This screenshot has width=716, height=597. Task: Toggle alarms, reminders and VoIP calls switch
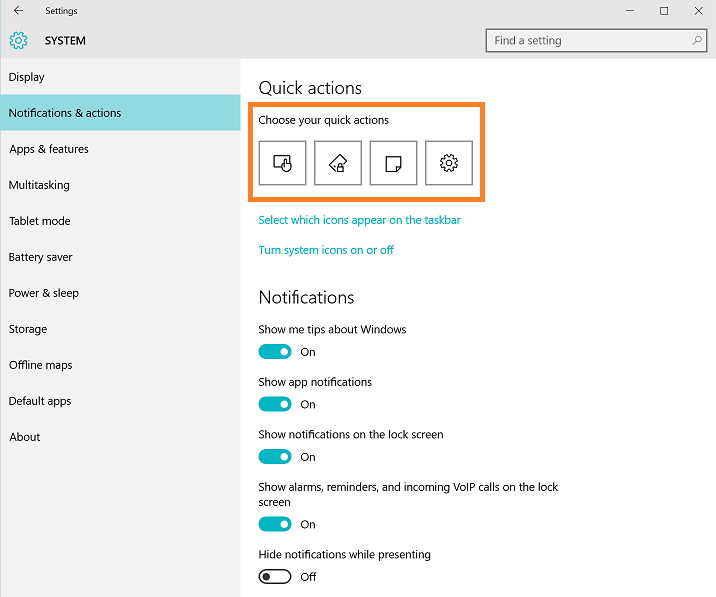tap(275, 524)
